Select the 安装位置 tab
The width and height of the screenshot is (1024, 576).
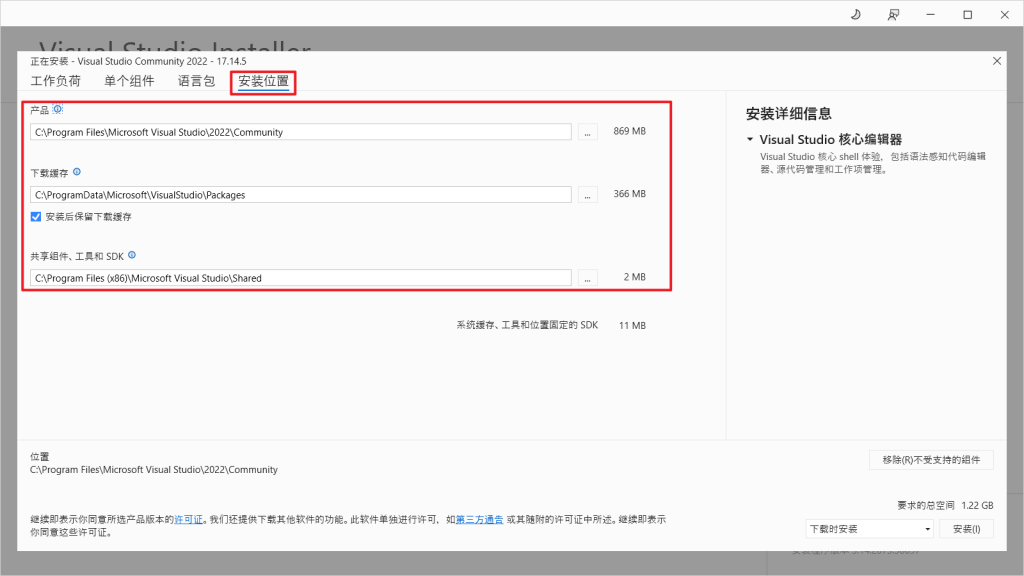click(263, 82)
